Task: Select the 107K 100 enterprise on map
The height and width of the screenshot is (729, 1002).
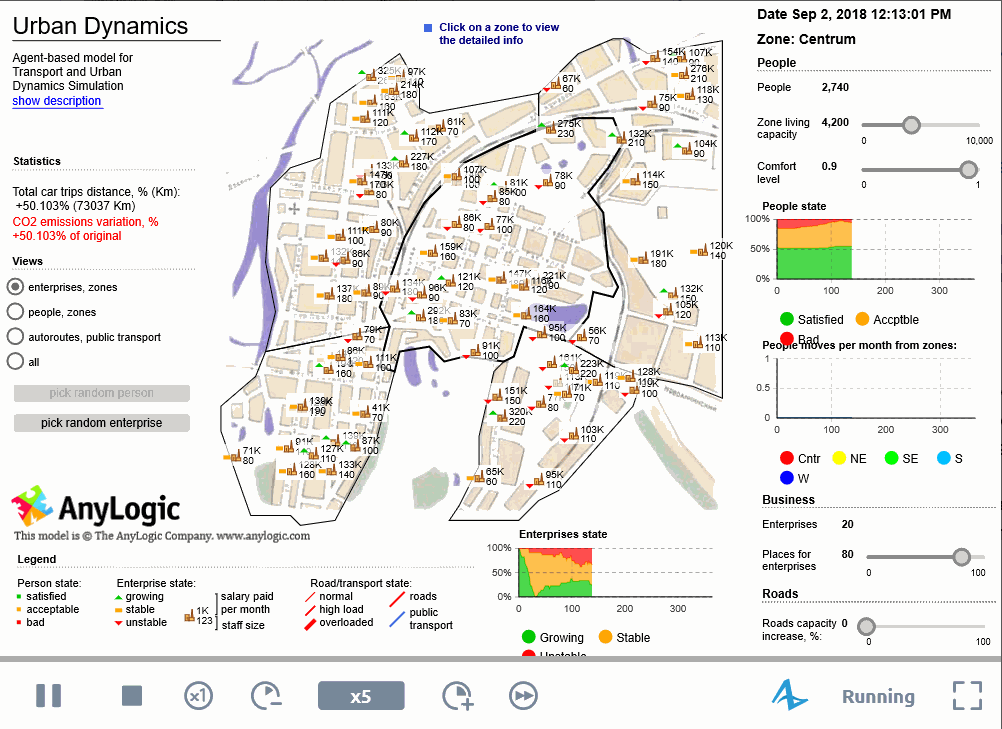Action: pyautogui.click(x=457, y=174)
